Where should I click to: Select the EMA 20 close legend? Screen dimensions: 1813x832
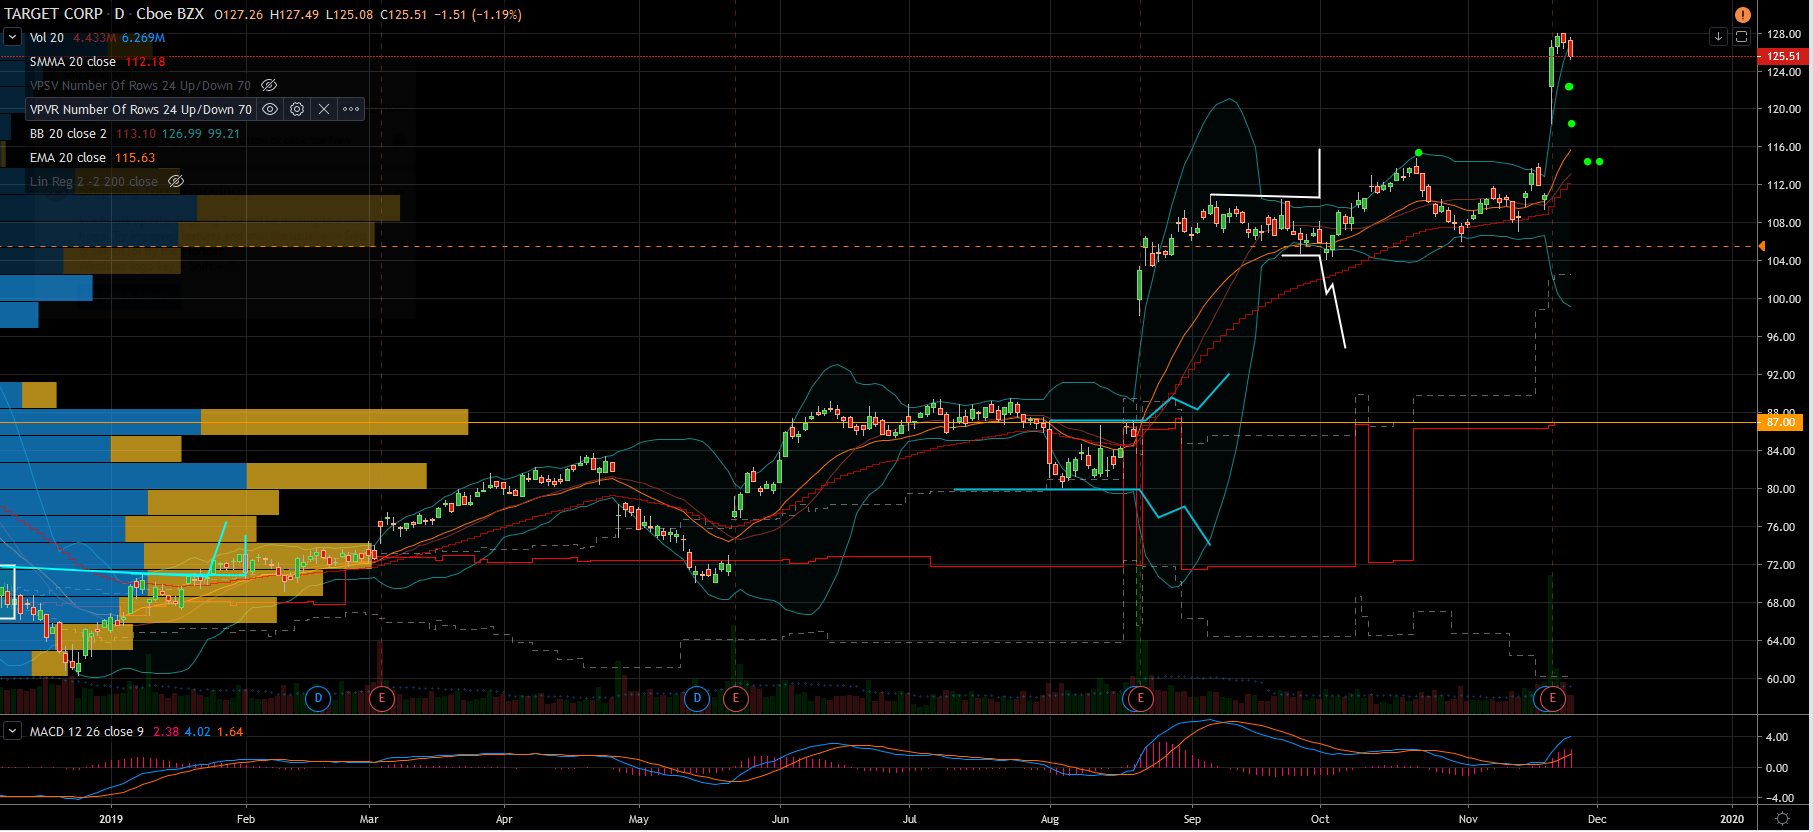click(68, 157)
